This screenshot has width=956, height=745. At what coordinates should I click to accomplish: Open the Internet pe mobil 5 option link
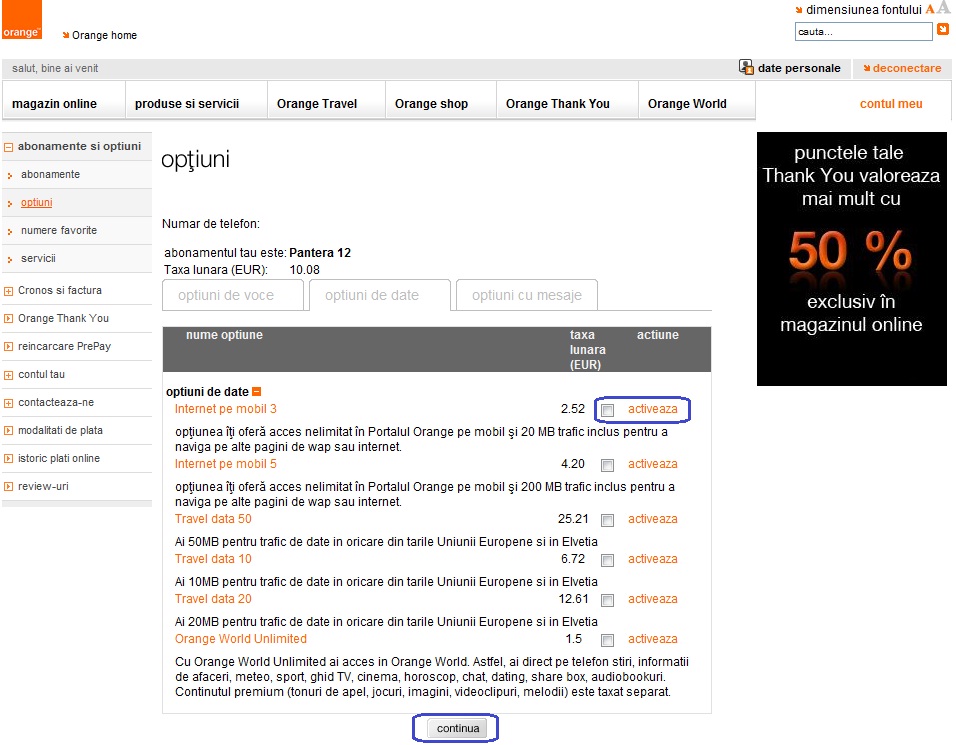226,464
